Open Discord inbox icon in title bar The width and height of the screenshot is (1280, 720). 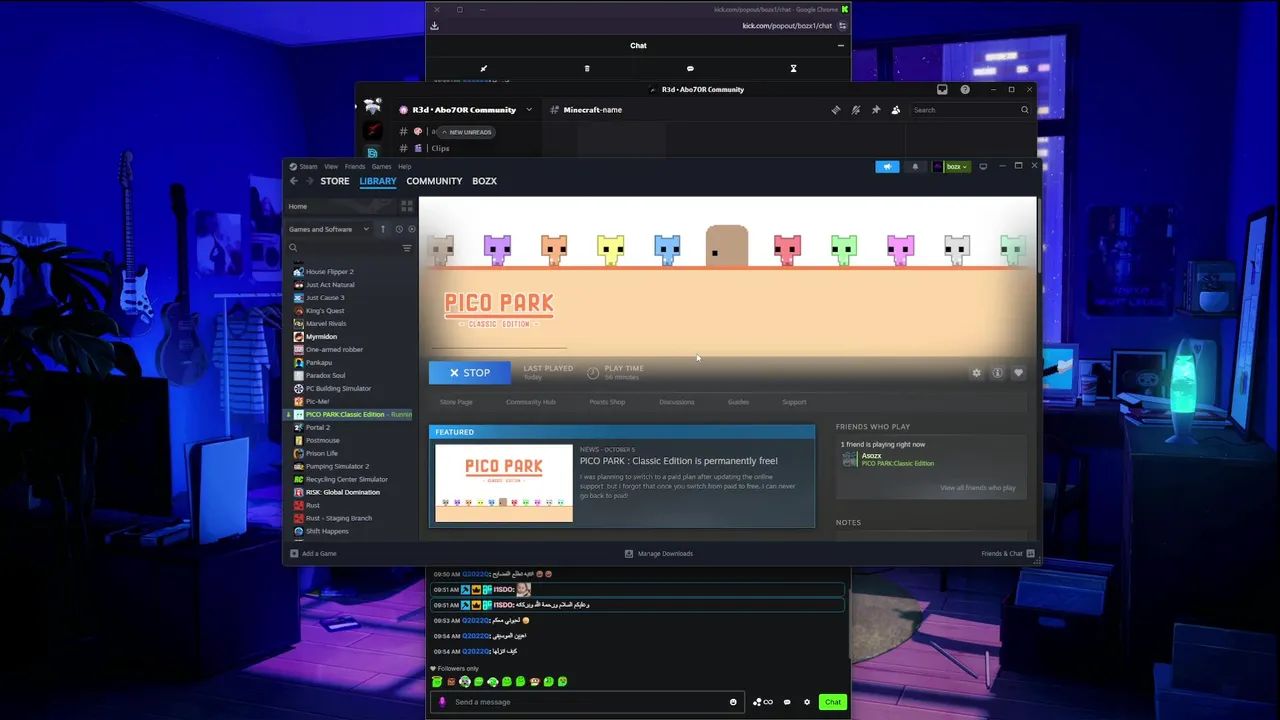click(x=942, y=90)
